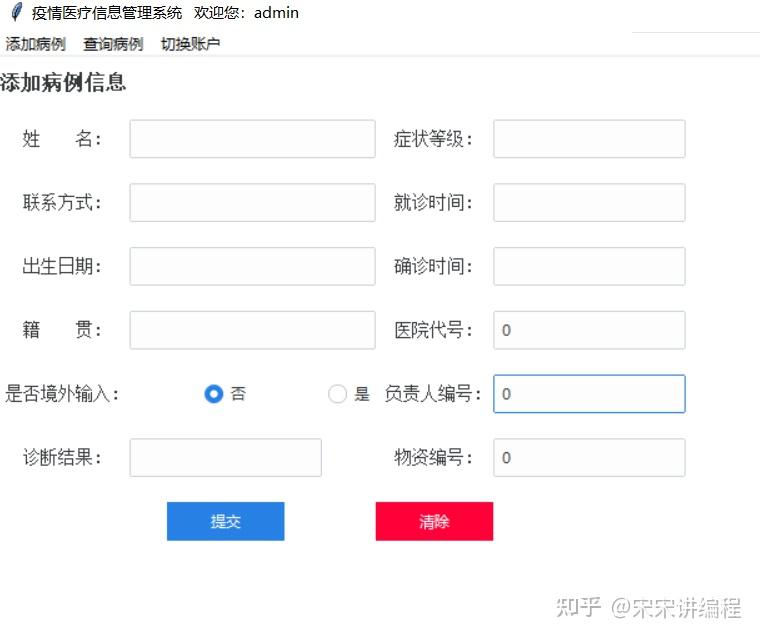Click the 出生日期 input field
This screenshot has width=760, height=639.
[252, 267]
